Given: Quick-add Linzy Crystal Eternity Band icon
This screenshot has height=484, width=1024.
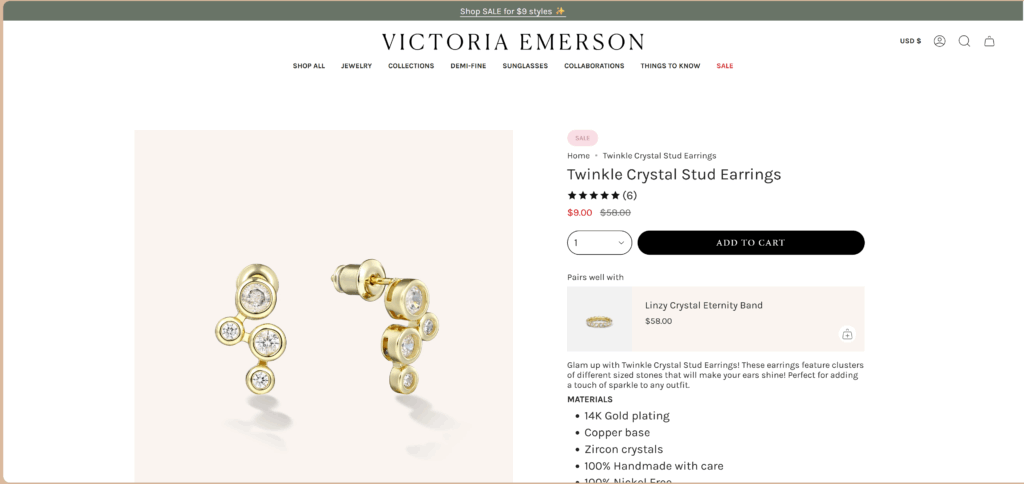Looking at the screenshot, I should [847, 334].
